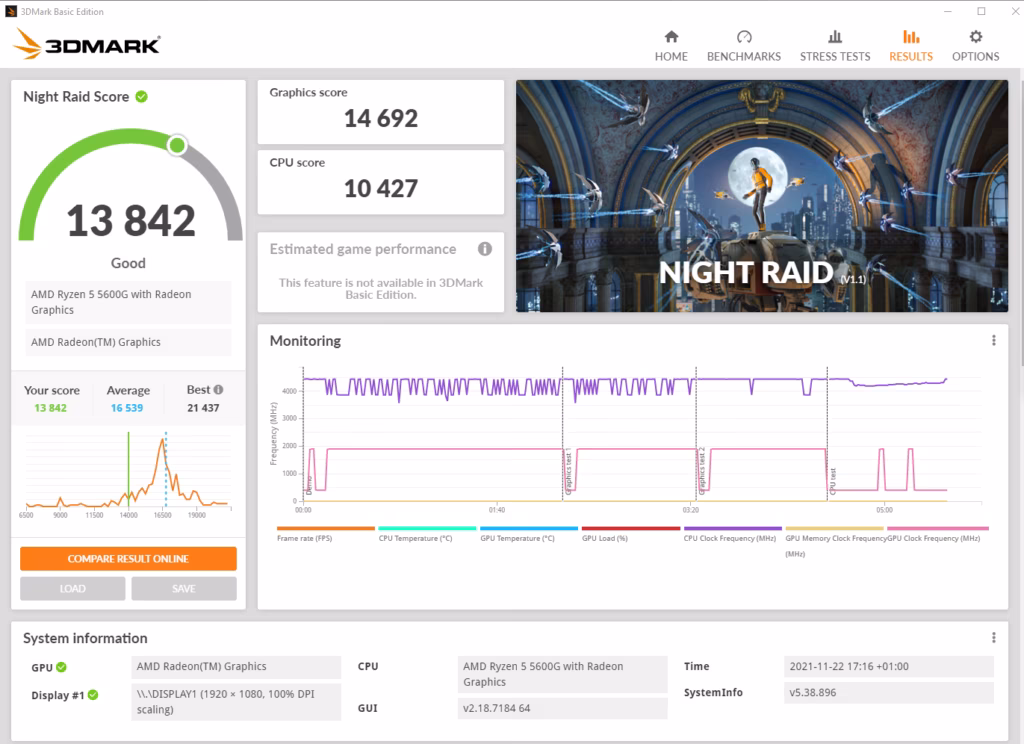
Task: Toggle GPU Memory Clock Frequency legend item
Action: [834, 542]
